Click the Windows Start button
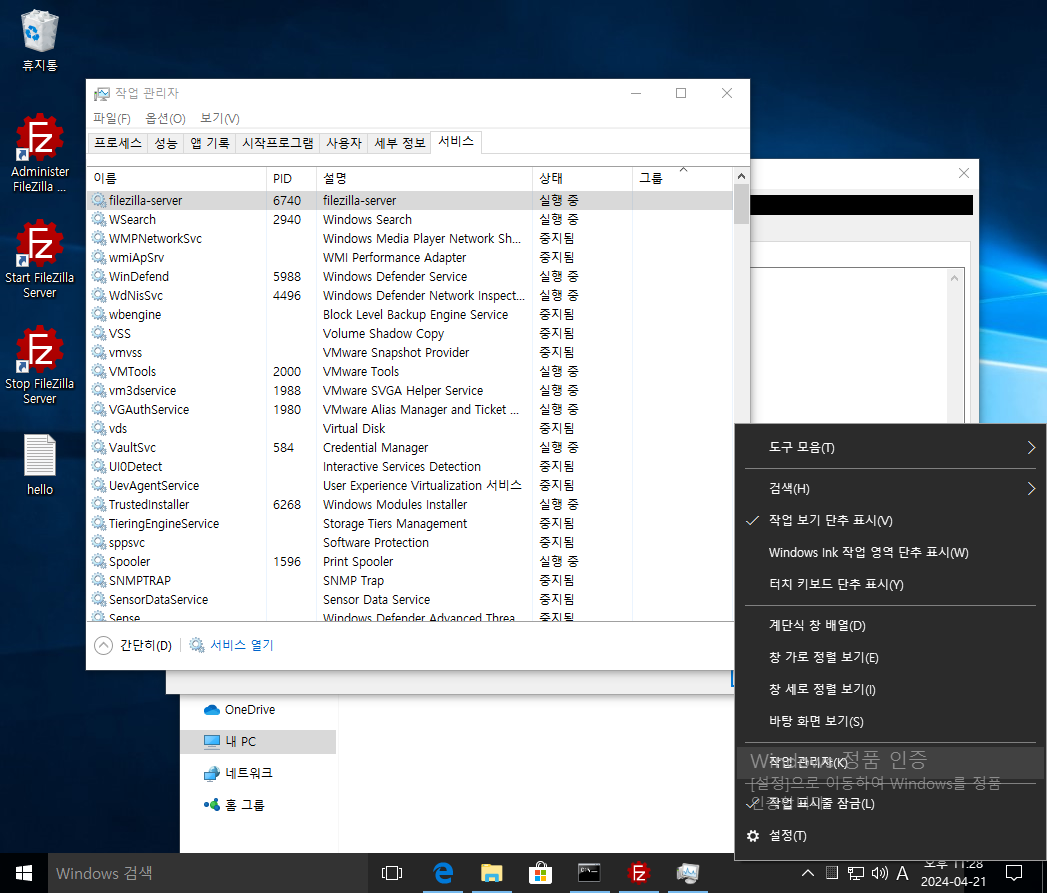Viewport: 1047px width, 893px height. (24, 873)
